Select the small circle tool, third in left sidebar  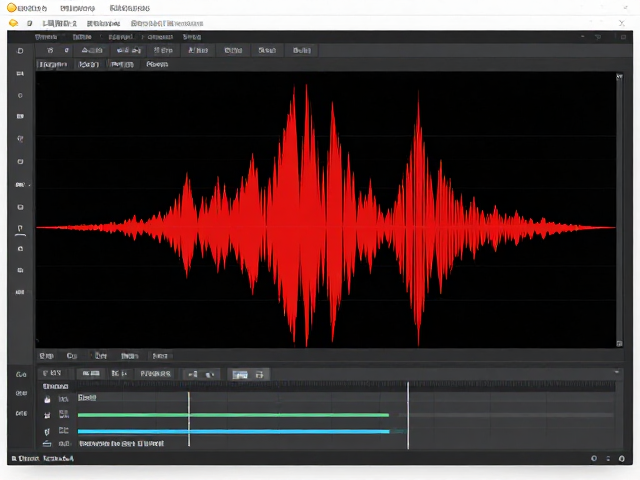point(20,96)
